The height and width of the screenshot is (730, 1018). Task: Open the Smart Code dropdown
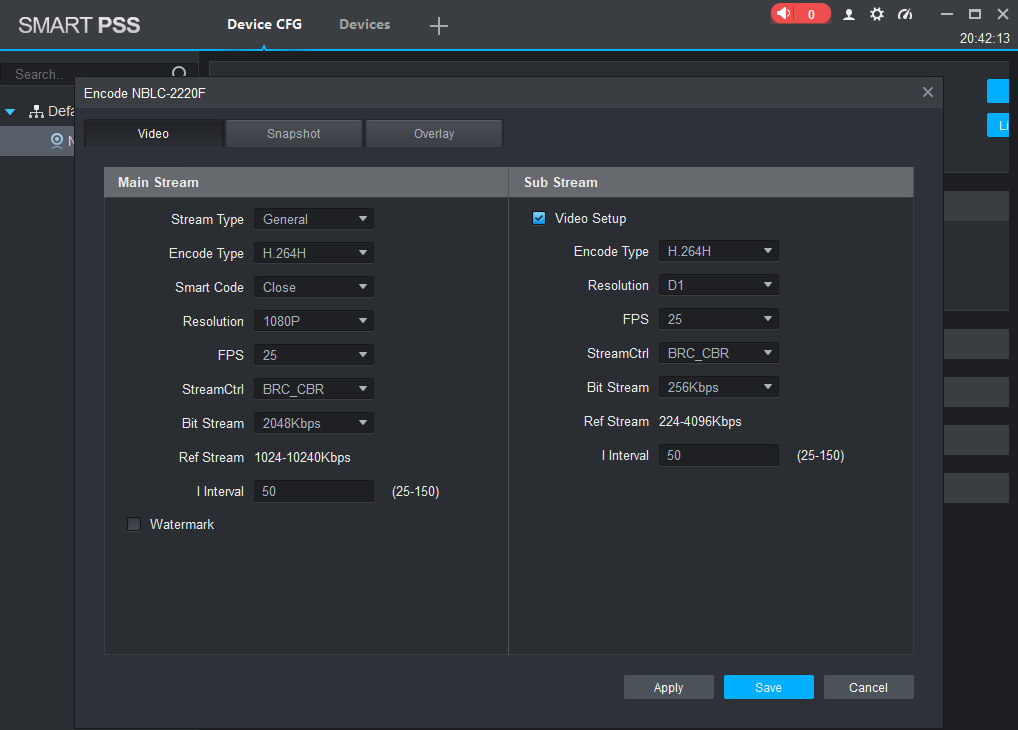tap(314, 286)
